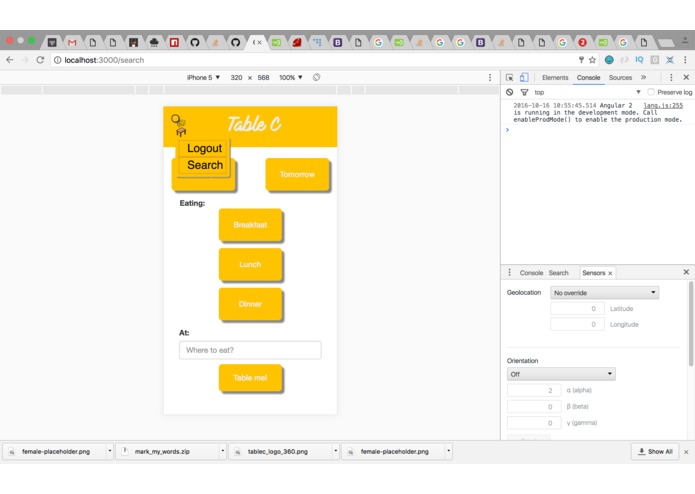This screenshot has height=494, width=695.
Task: Open the red badge 2 browser tab
Action: 582,43
